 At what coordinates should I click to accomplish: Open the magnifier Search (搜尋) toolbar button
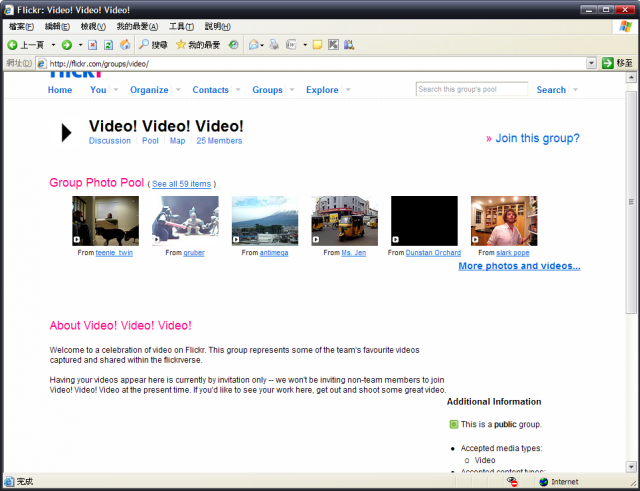tap(153, 45)
